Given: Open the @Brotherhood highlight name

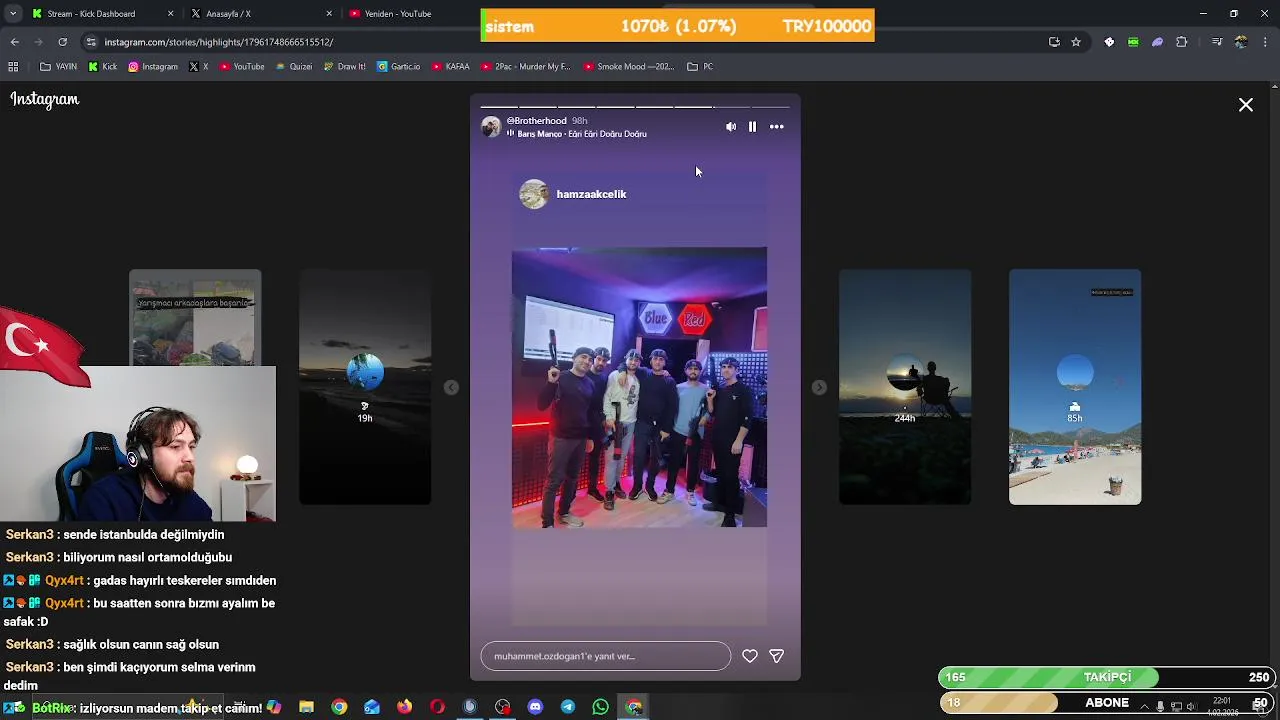Looking at the screenshot, I should (x=537, y=121).
